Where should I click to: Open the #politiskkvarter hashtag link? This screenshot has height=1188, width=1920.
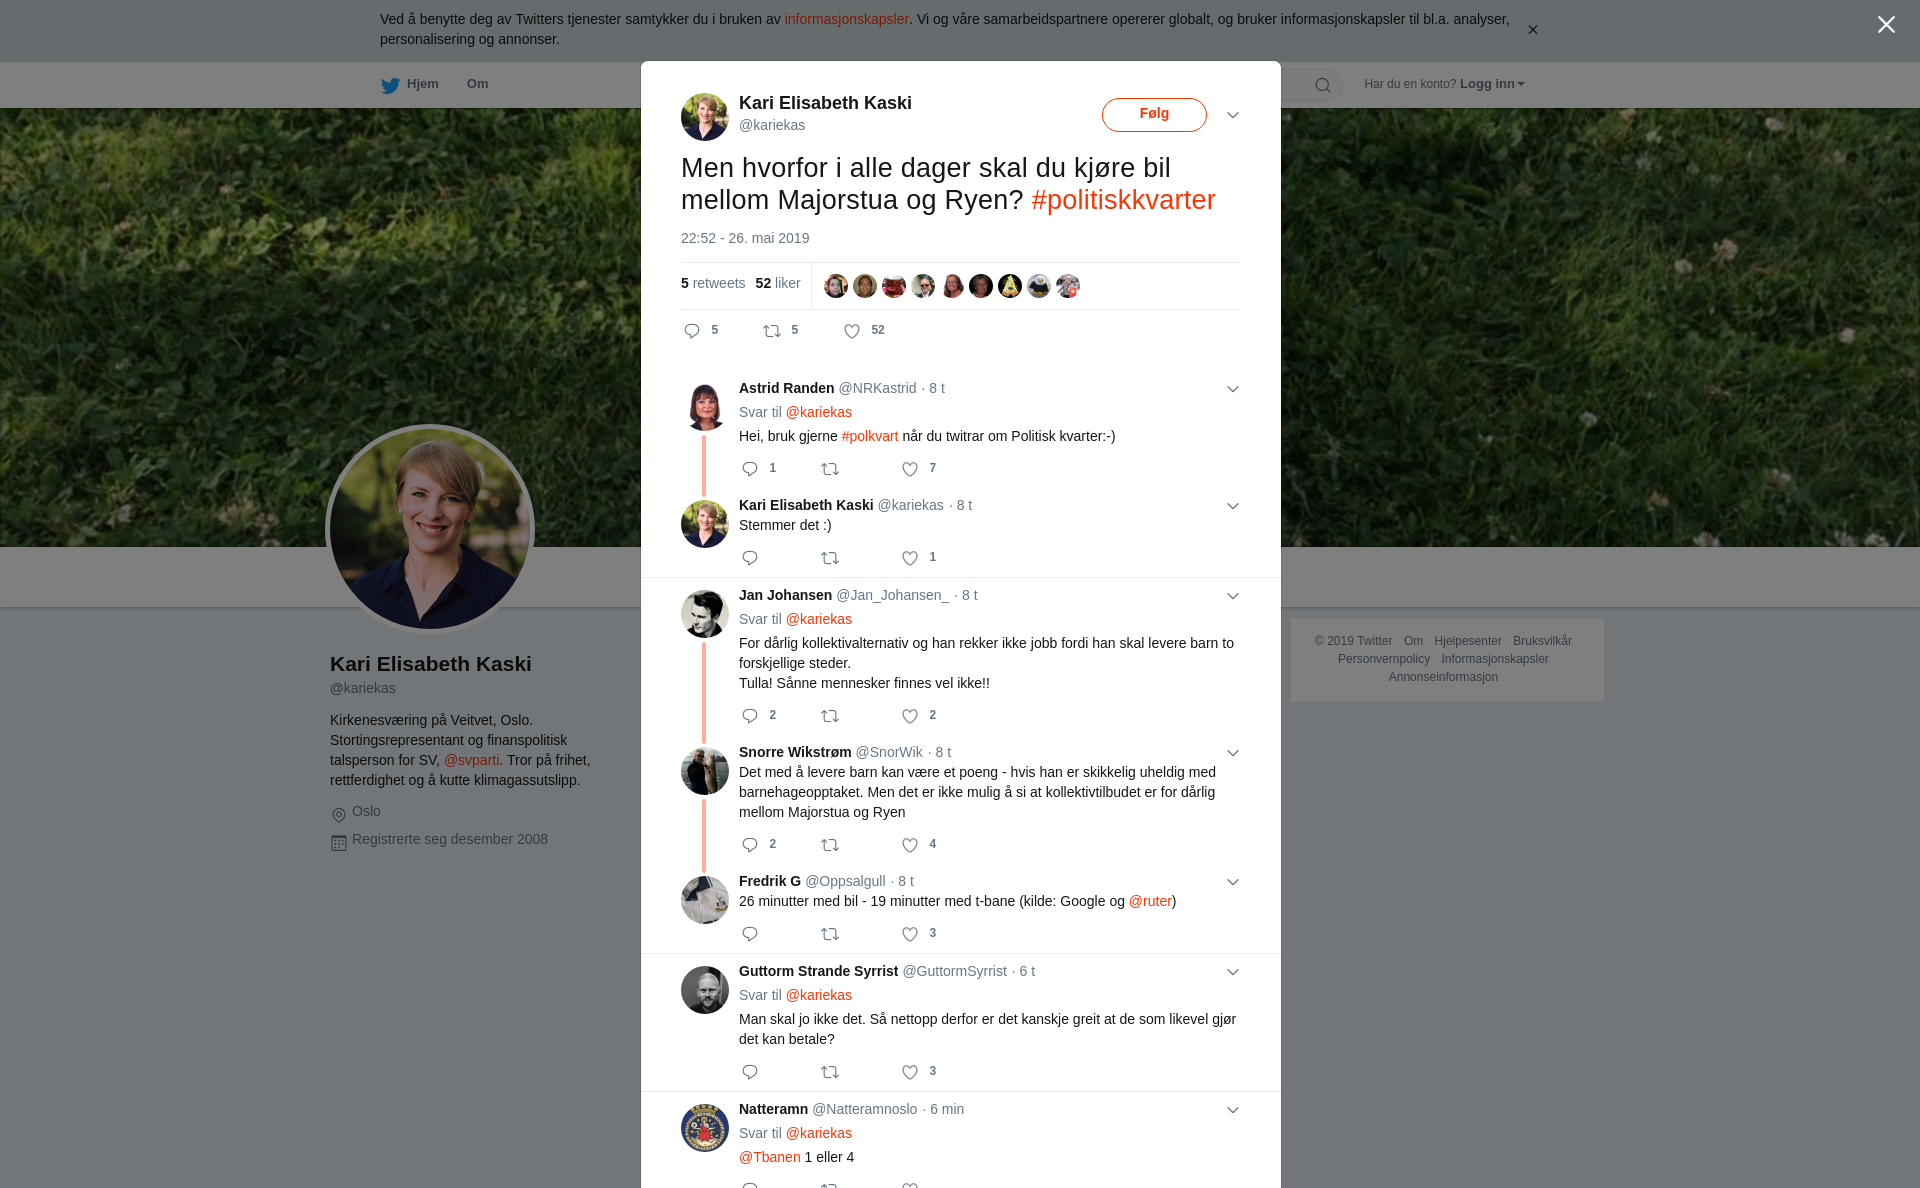tap(1123, 200)
